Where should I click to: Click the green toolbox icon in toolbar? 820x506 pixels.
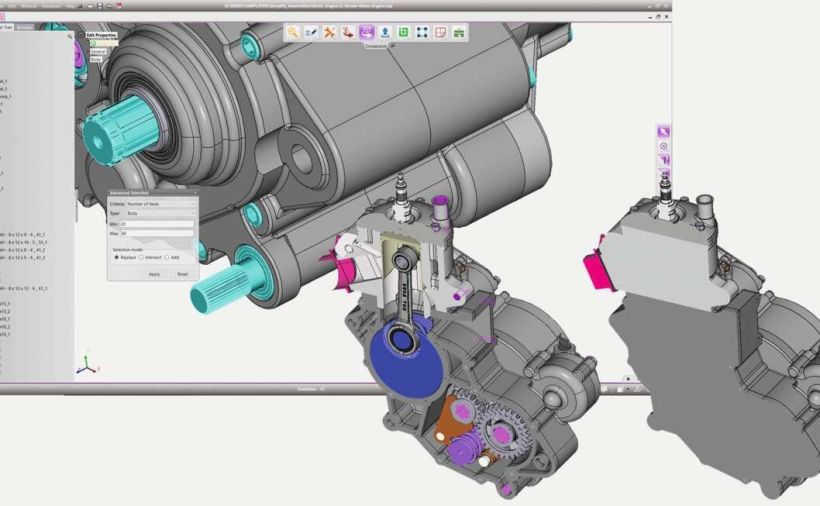(x=459, y=32)
